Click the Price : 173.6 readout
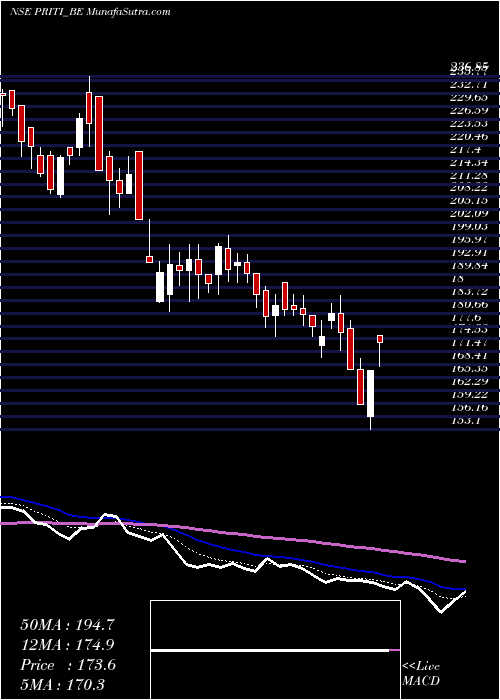 68,665
